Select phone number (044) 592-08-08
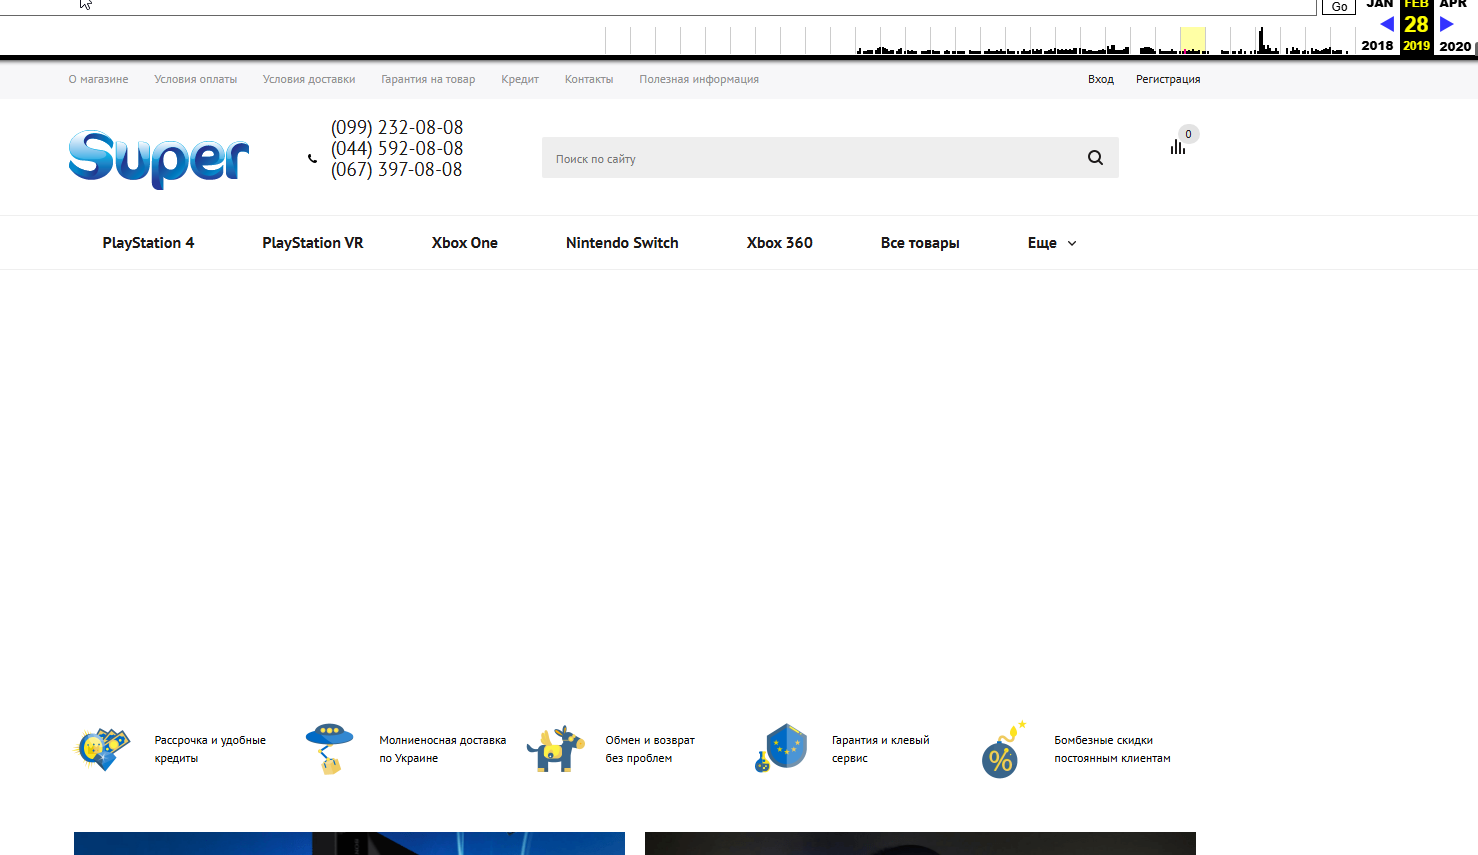 [397, 148]
